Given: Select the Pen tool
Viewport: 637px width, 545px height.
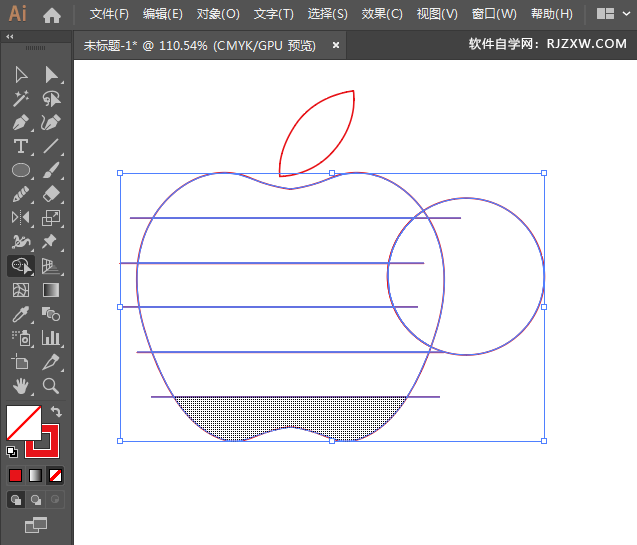Looking at the screenshot, I should coord(21,123).
